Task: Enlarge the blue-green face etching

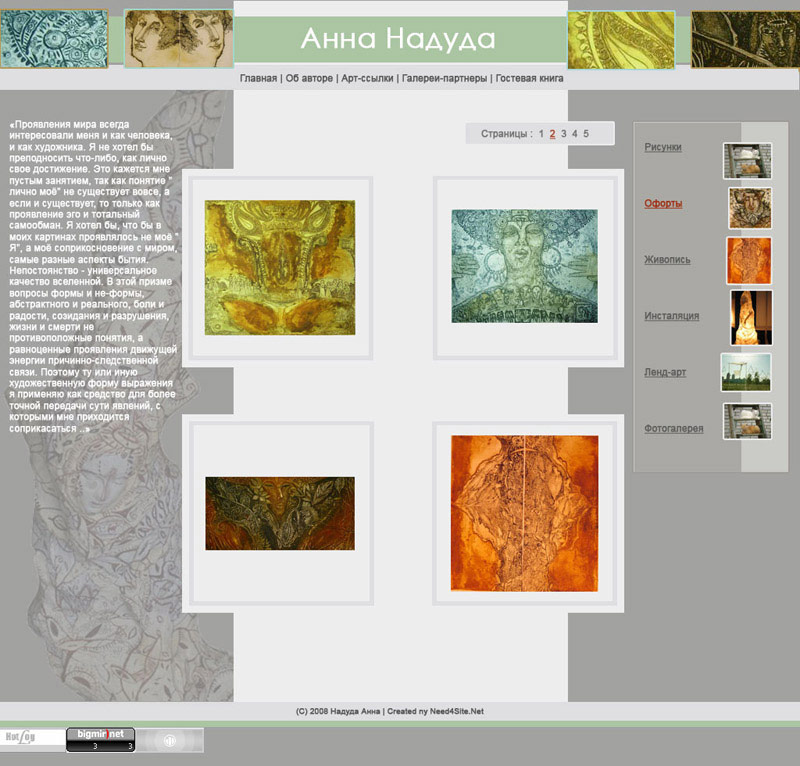Action: tap(524, 266)
